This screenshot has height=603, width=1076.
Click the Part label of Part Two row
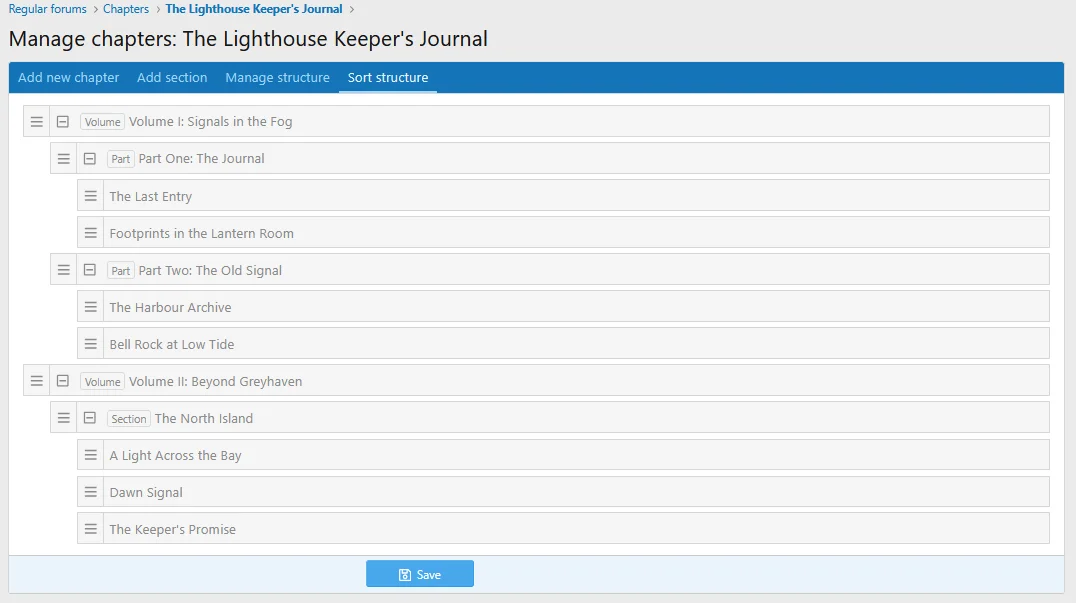point(121,271)
